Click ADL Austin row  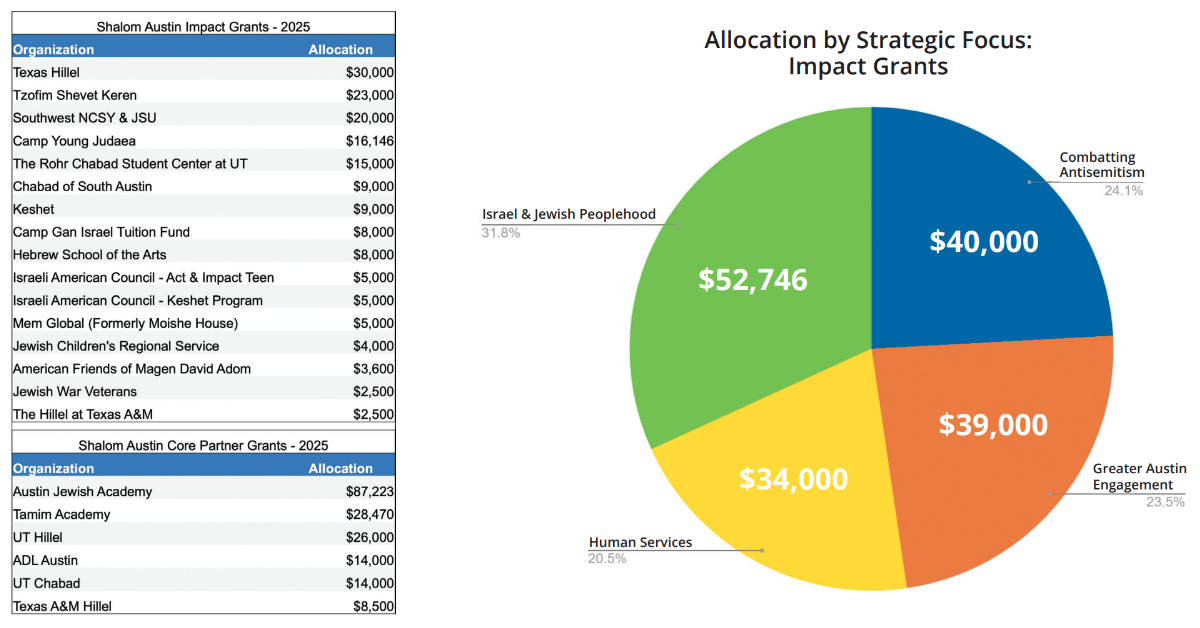click(203, 560)
